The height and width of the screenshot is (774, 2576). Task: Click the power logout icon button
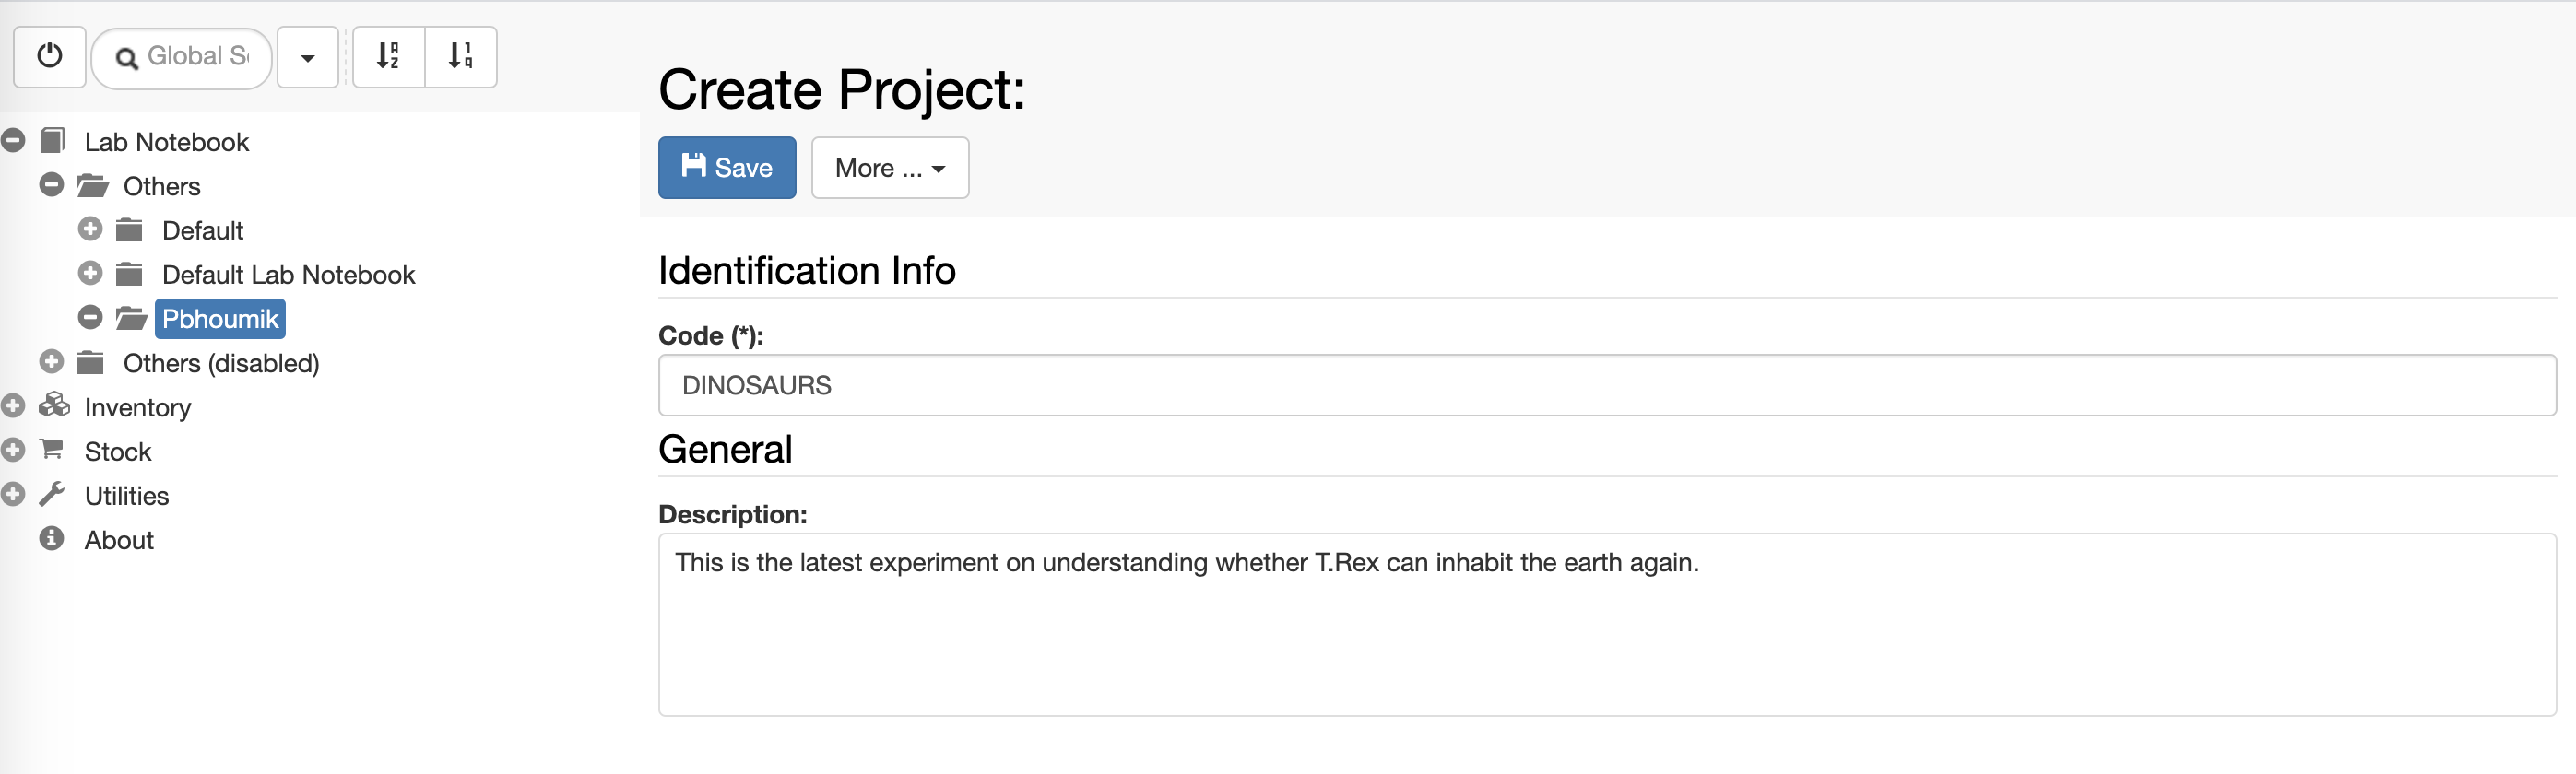49,57
